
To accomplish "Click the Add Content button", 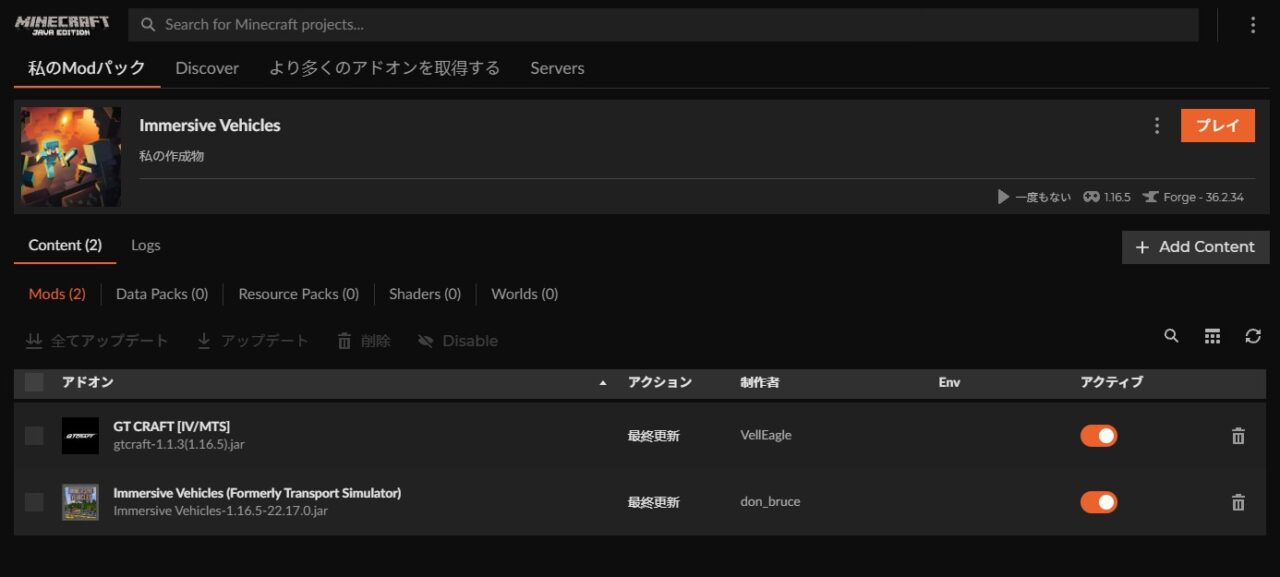I will point(1196,247).
